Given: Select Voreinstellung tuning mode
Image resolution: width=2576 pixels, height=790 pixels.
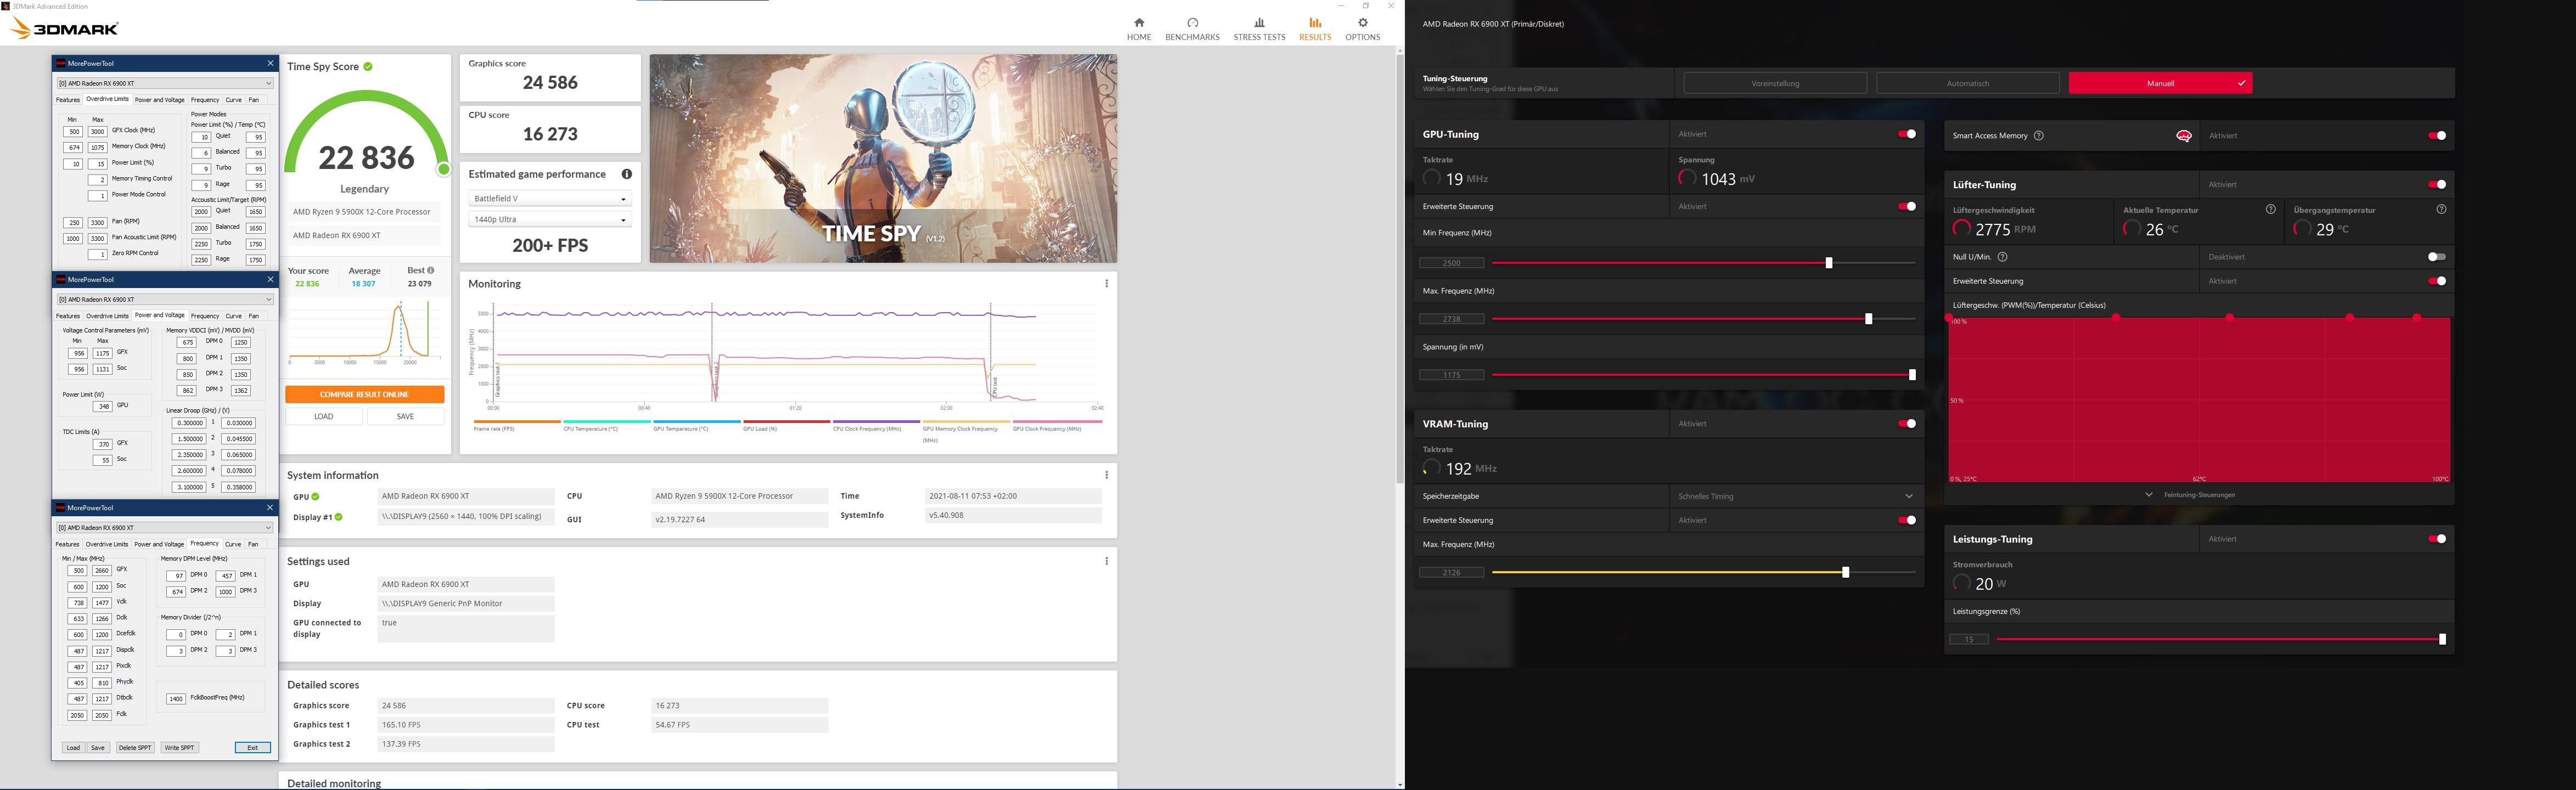Looking at the screenshot, I should [1775, 83].
